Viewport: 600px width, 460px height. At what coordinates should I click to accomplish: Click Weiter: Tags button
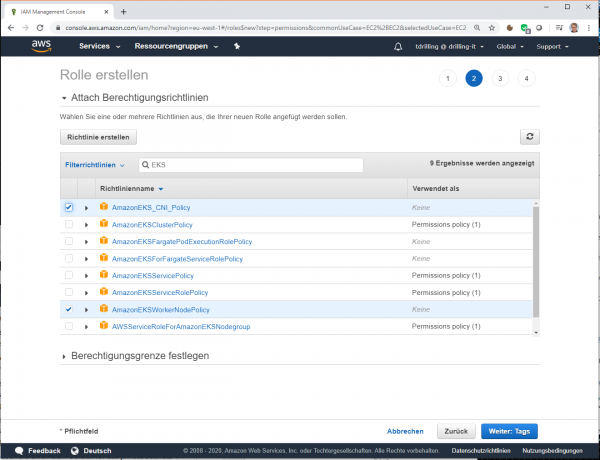click(509, 431)
